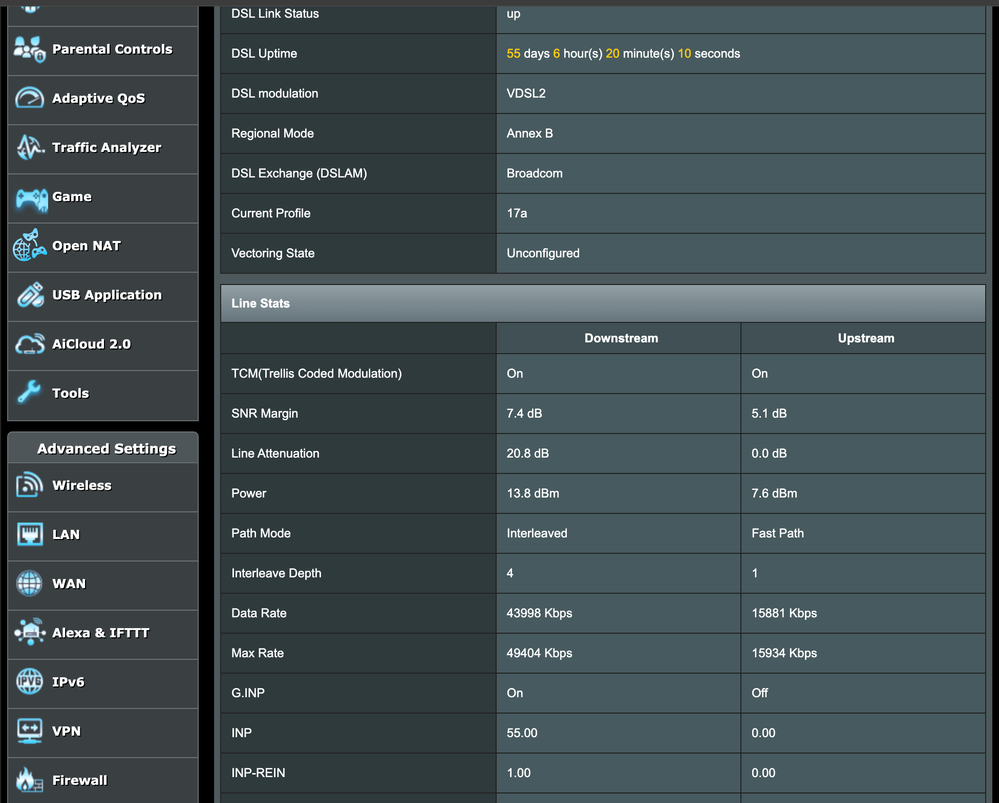Go to Alexa & IFTTT settings
Screen dimensions: 999x803
click(x=100, y=633)
